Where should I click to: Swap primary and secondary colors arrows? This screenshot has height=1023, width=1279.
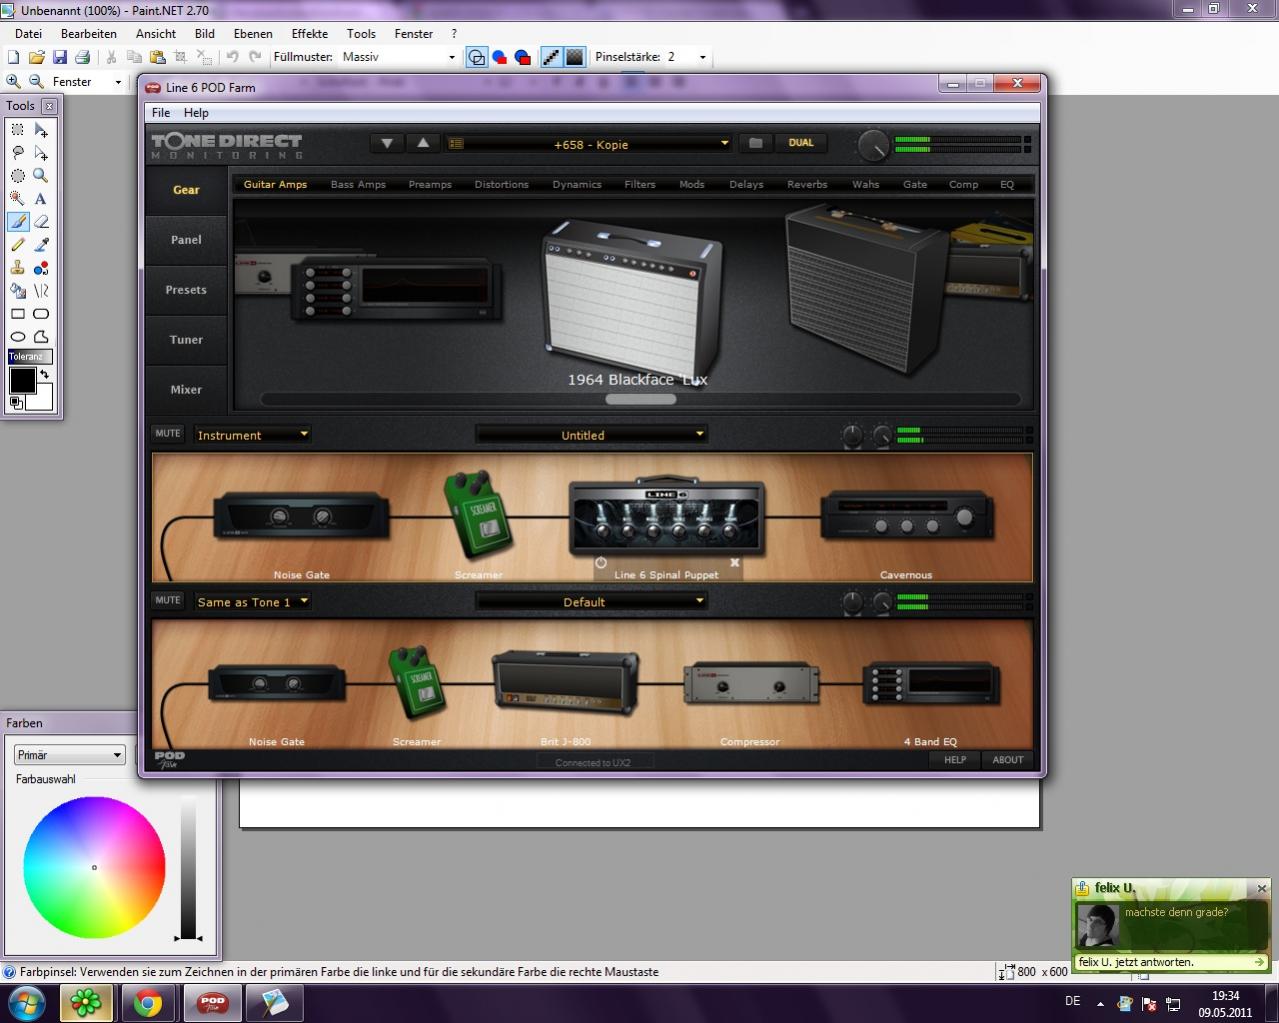(x=44, y=374)
